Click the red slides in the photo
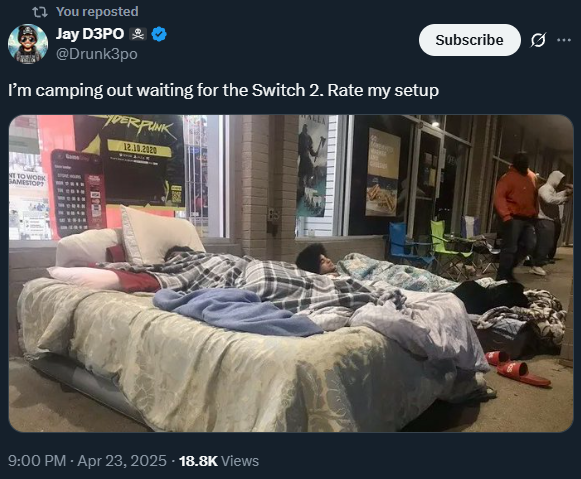Screen dimensions: 581x479 click(x=518, y=368)
